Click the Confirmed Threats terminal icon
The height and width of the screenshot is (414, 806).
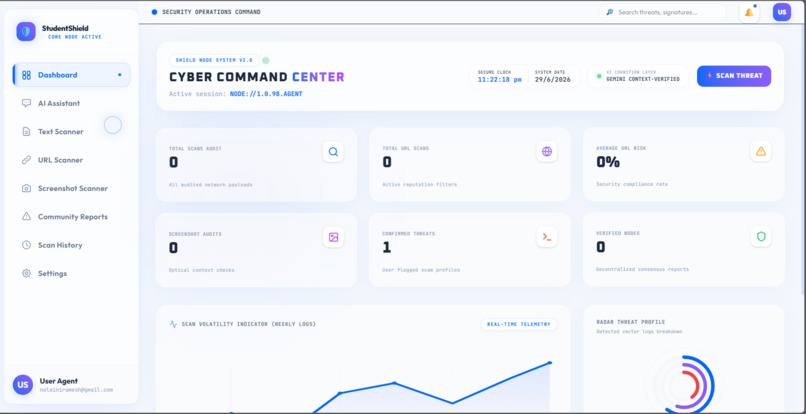[546, 237]
